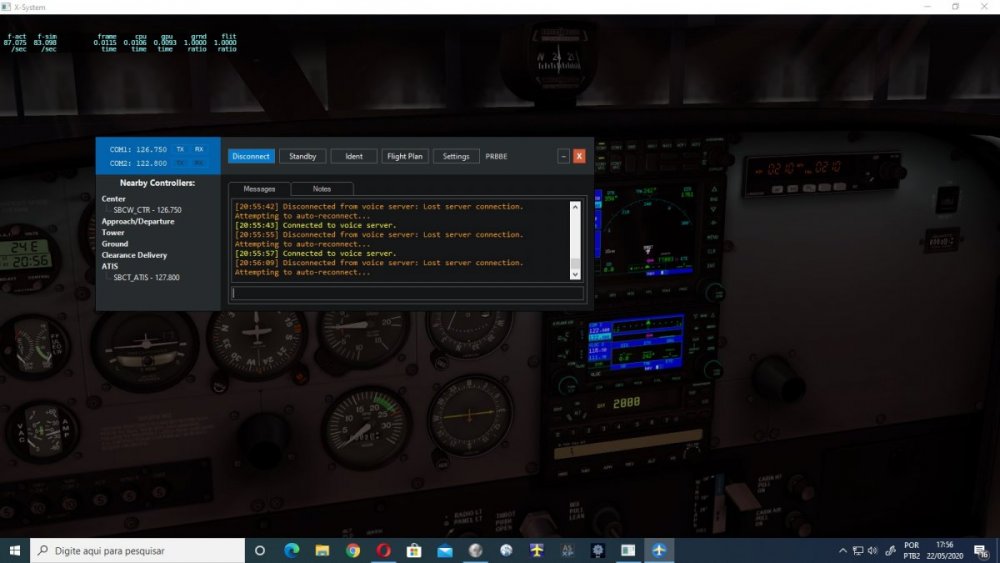Launch Microsoft Edge from taskbar
1000x563 pixels.
[291, 550]
